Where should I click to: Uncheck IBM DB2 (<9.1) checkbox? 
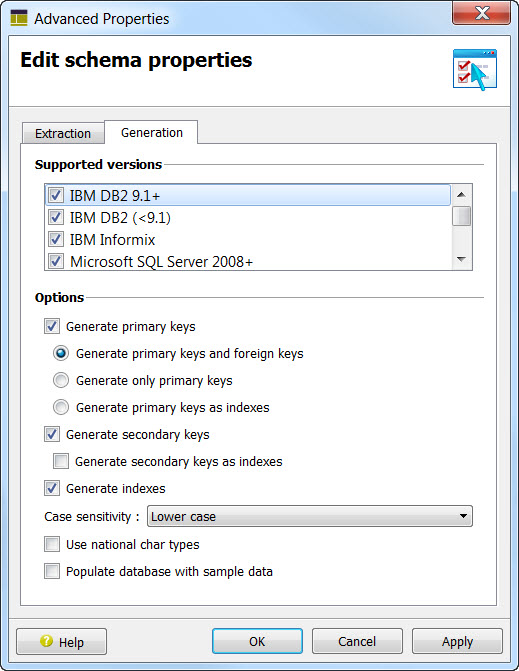[56, 217]
